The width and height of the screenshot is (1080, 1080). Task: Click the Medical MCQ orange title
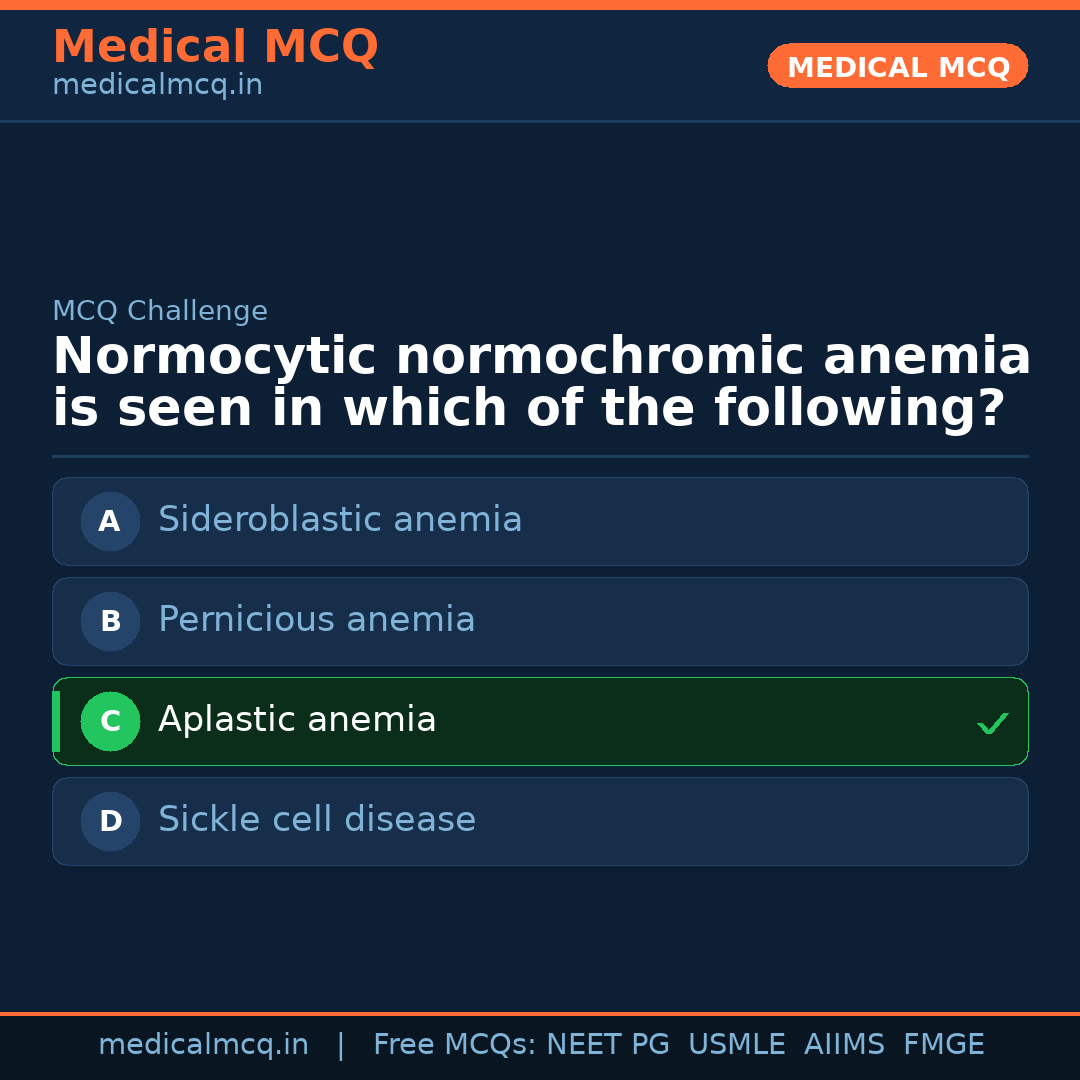pyautogui.click(x=215, y=48)
